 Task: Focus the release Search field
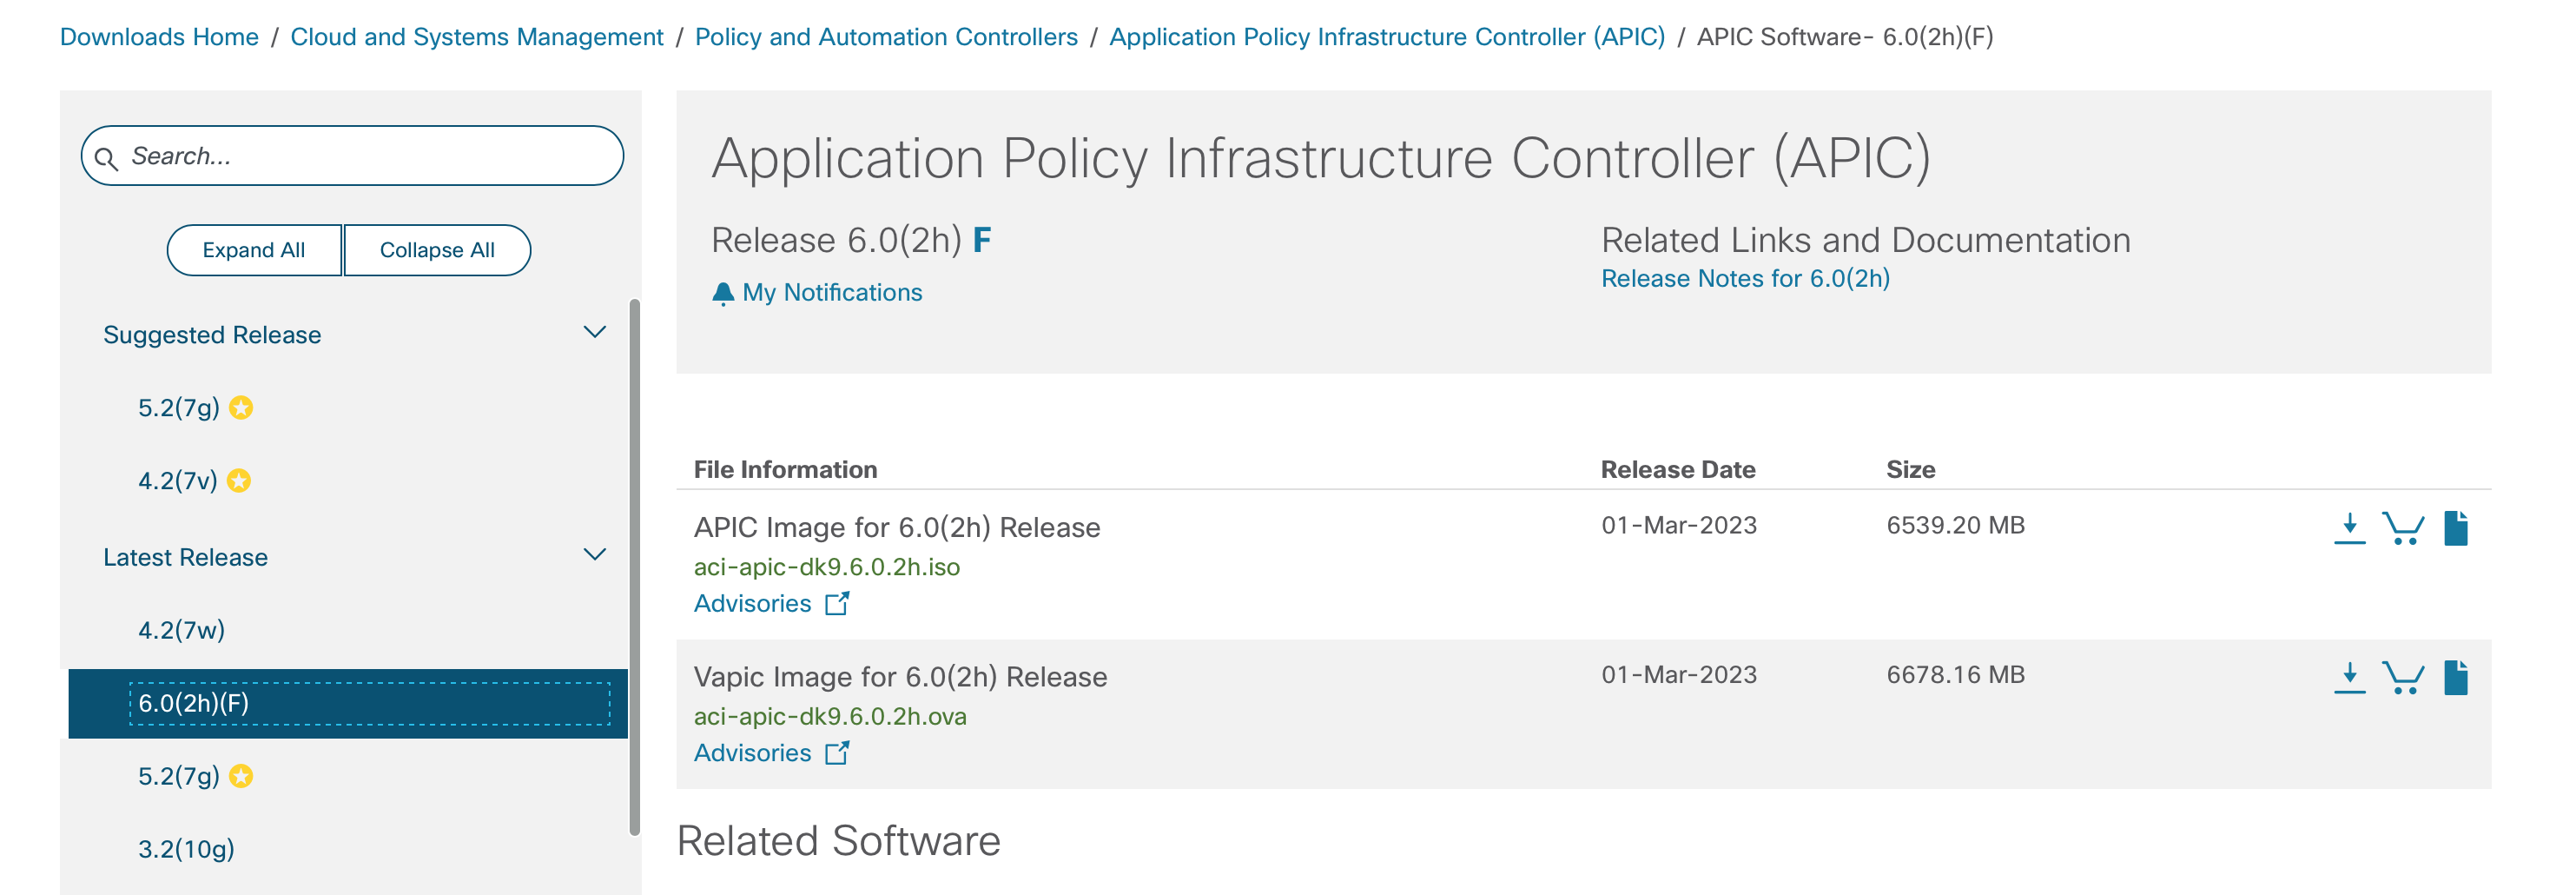352,156
